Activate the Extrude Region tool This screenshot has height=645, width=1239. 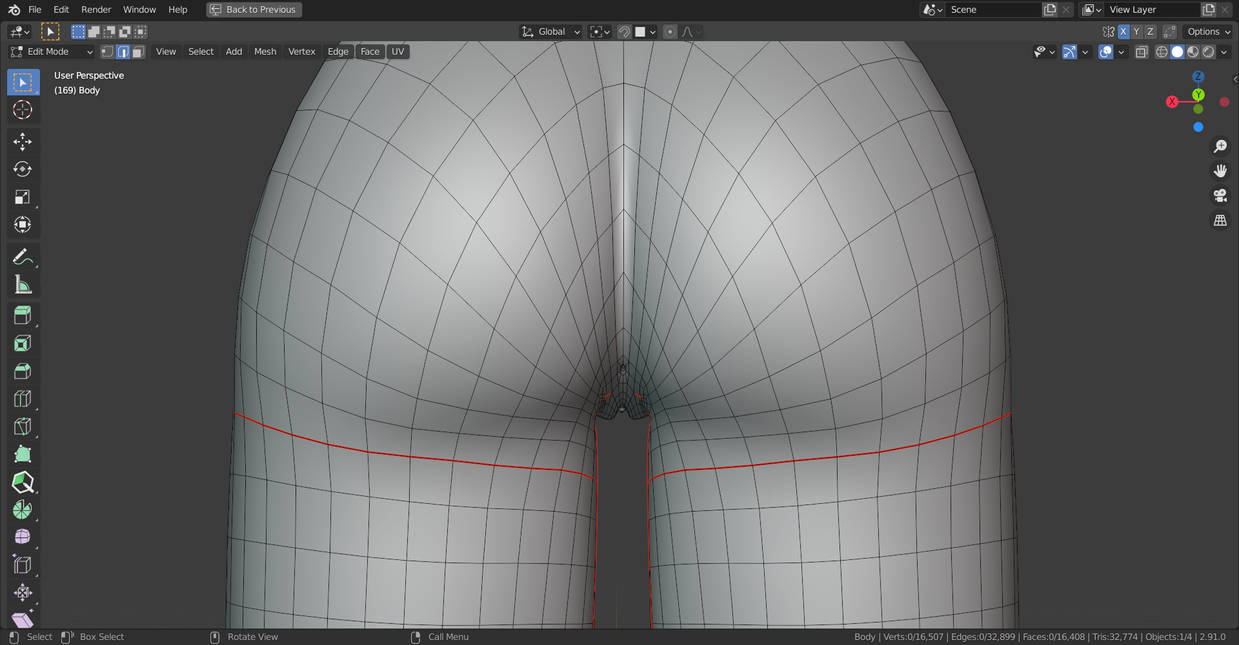coord(23,316)
